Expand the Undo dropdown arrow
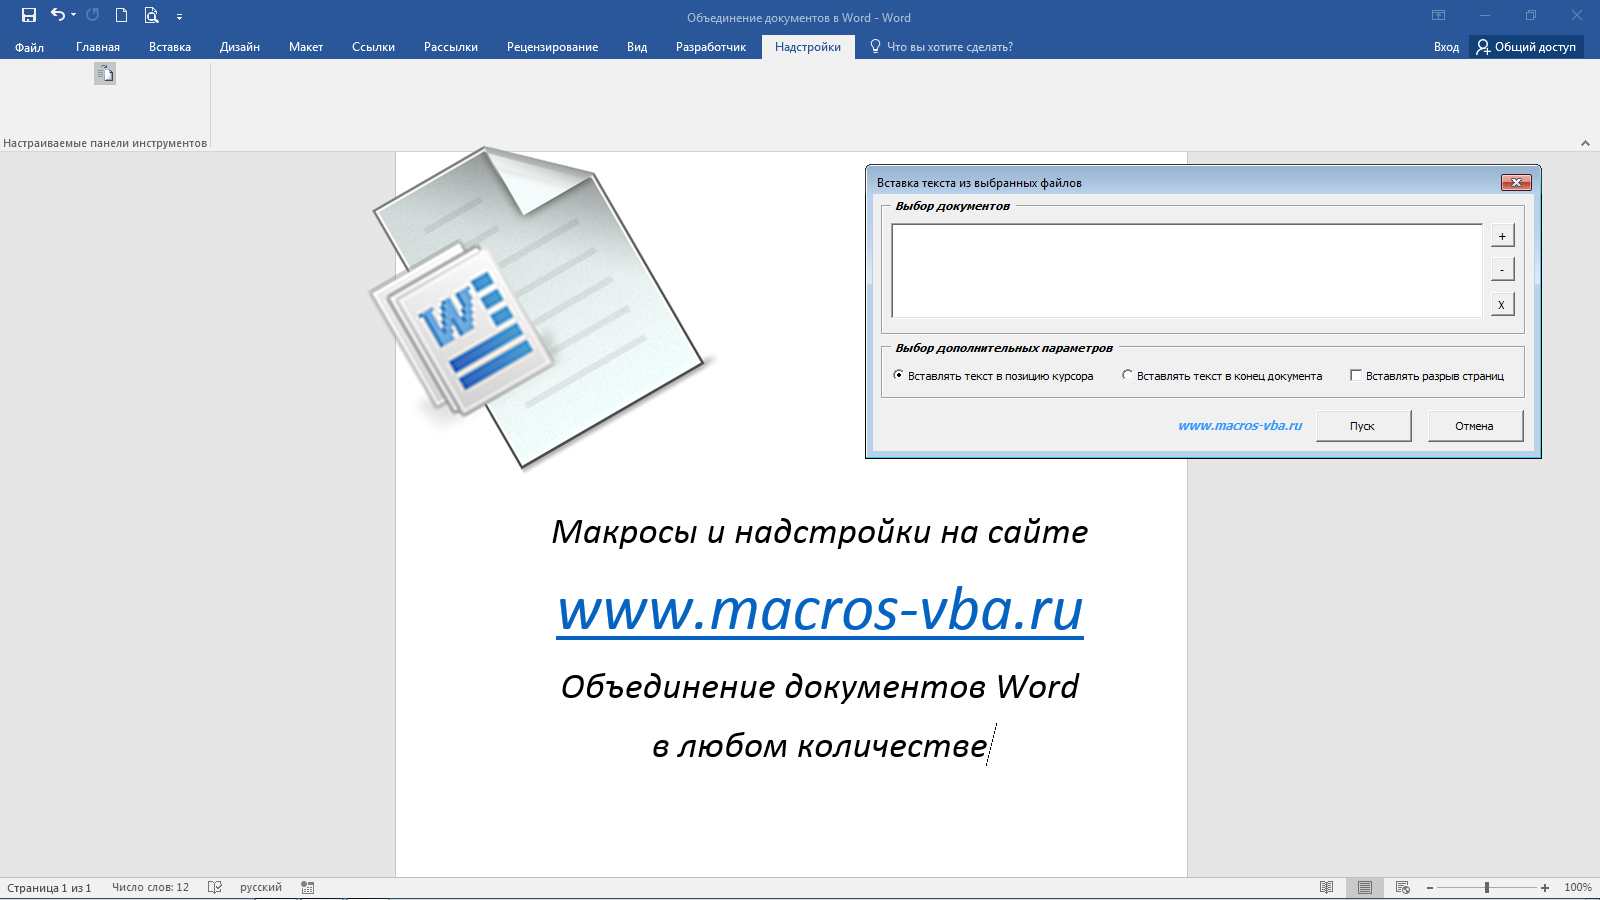Viewport: 1600px width, 900px height. click(73, 14)
